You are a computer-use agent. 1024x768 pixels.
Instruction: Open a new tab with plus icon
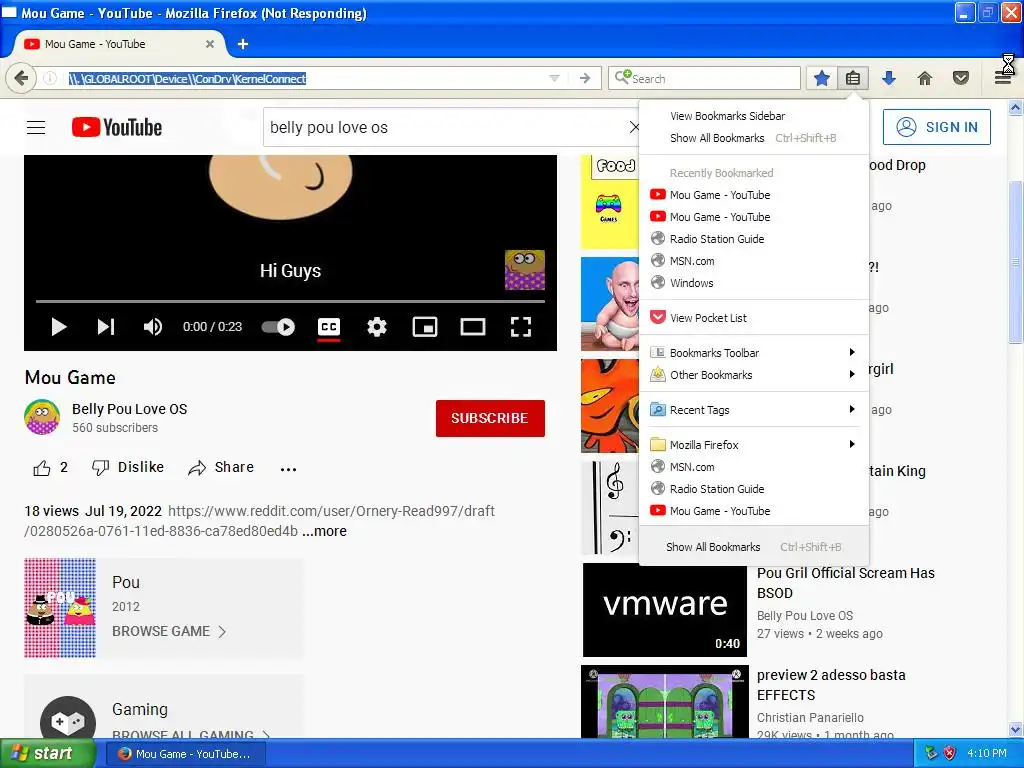point(243,44)
